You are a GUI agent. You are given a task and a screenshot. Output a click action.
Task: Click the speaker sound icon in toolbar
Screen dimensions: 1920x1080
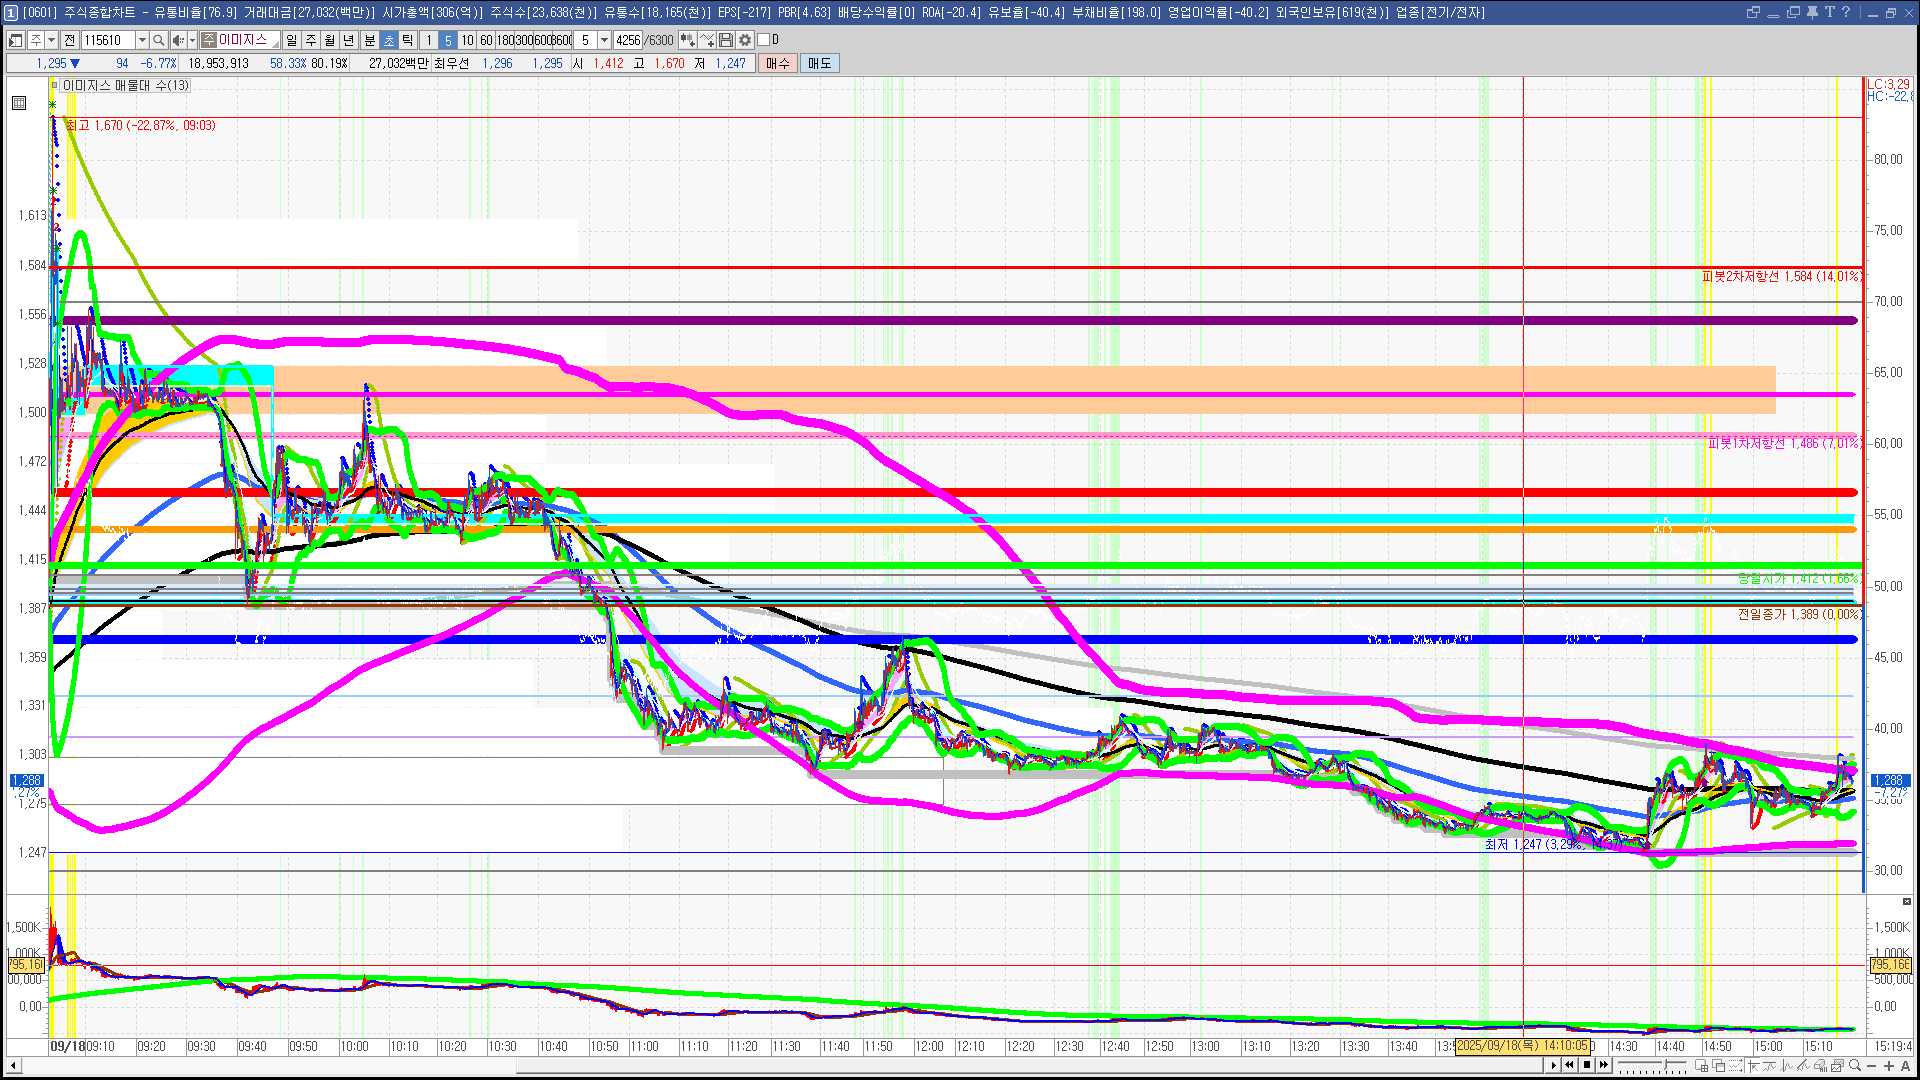point(177,40)
